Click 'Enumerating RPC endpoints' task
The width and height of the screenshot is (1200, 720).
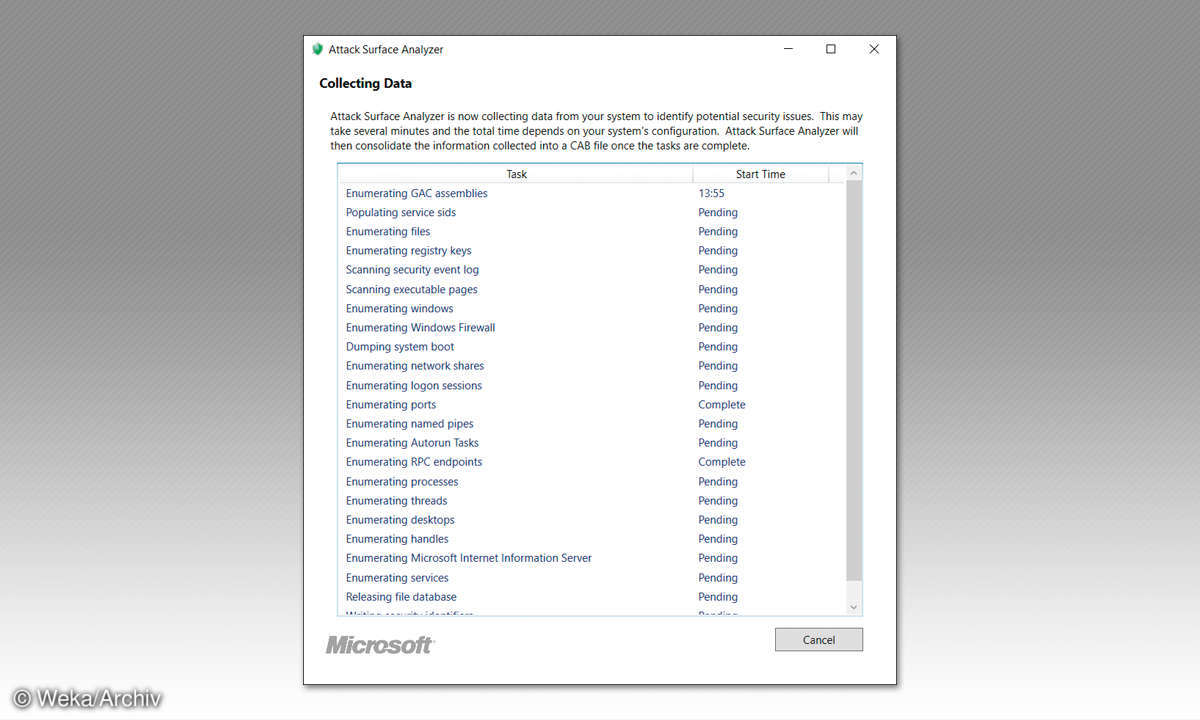[413, 462]
